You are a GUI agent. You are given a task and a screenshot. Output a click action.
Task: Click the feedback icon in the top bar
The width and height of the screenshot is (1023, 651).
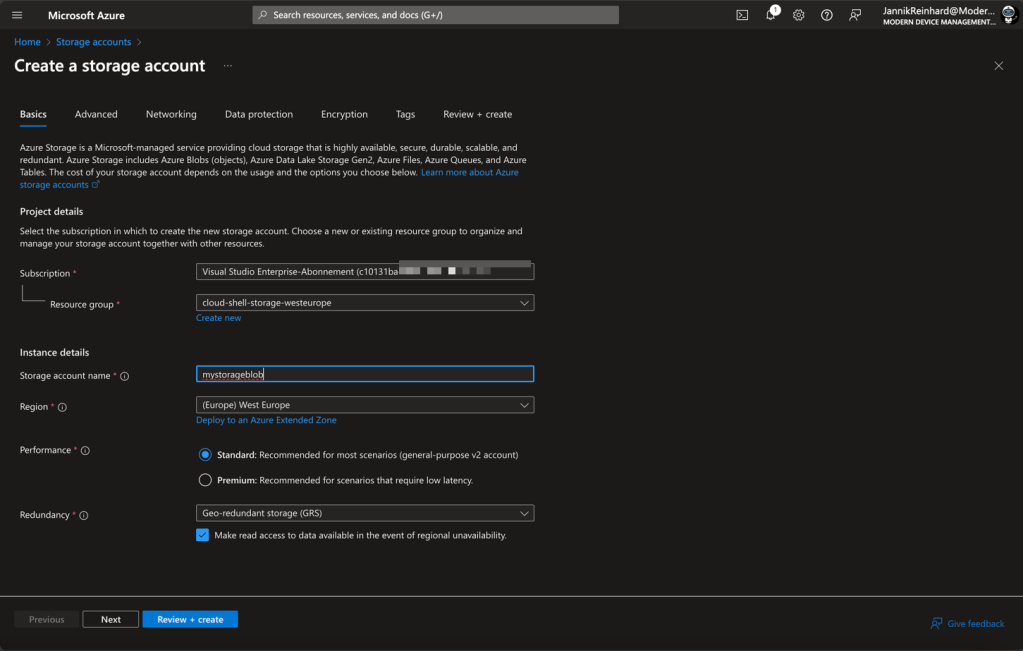coord(854,15)
